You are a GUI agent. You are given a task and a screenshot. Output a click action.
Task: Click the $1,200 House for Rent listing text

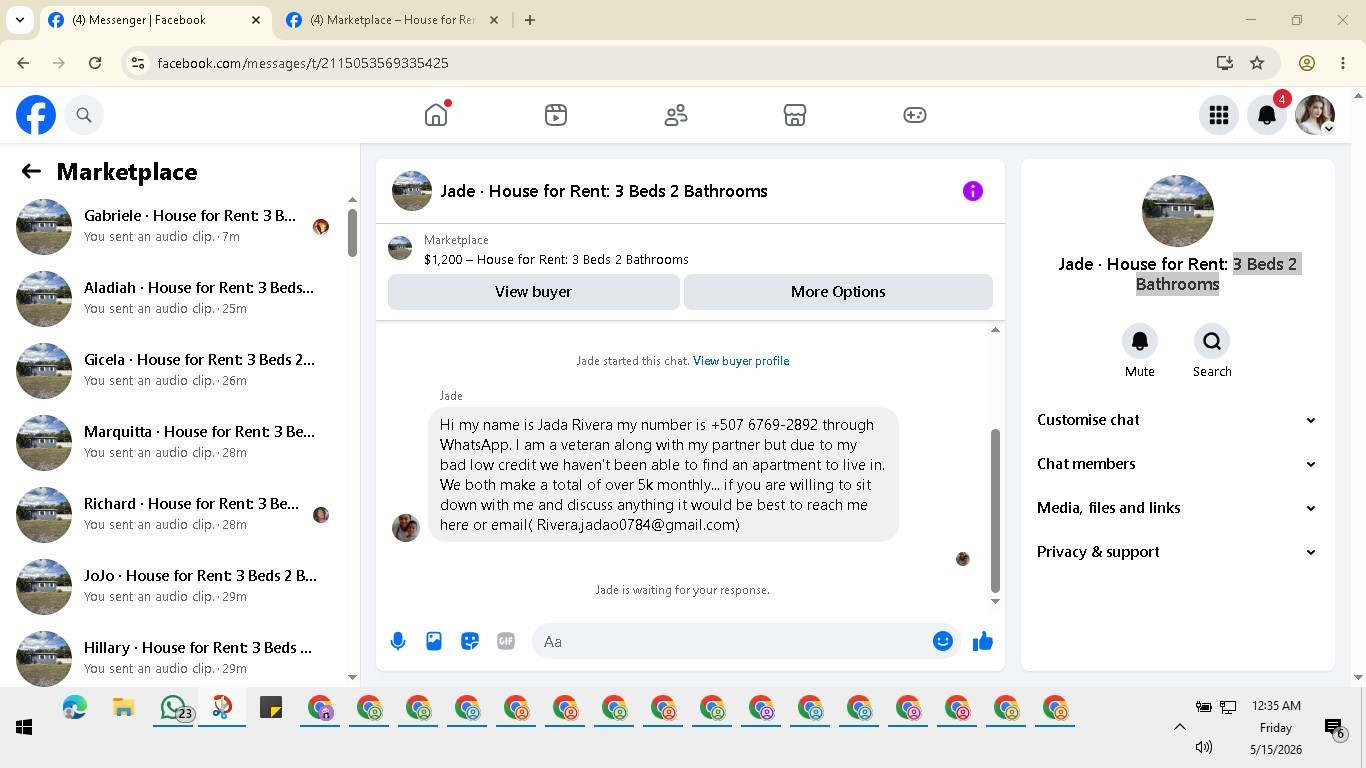pyautogui.click(x=556, y=259)
